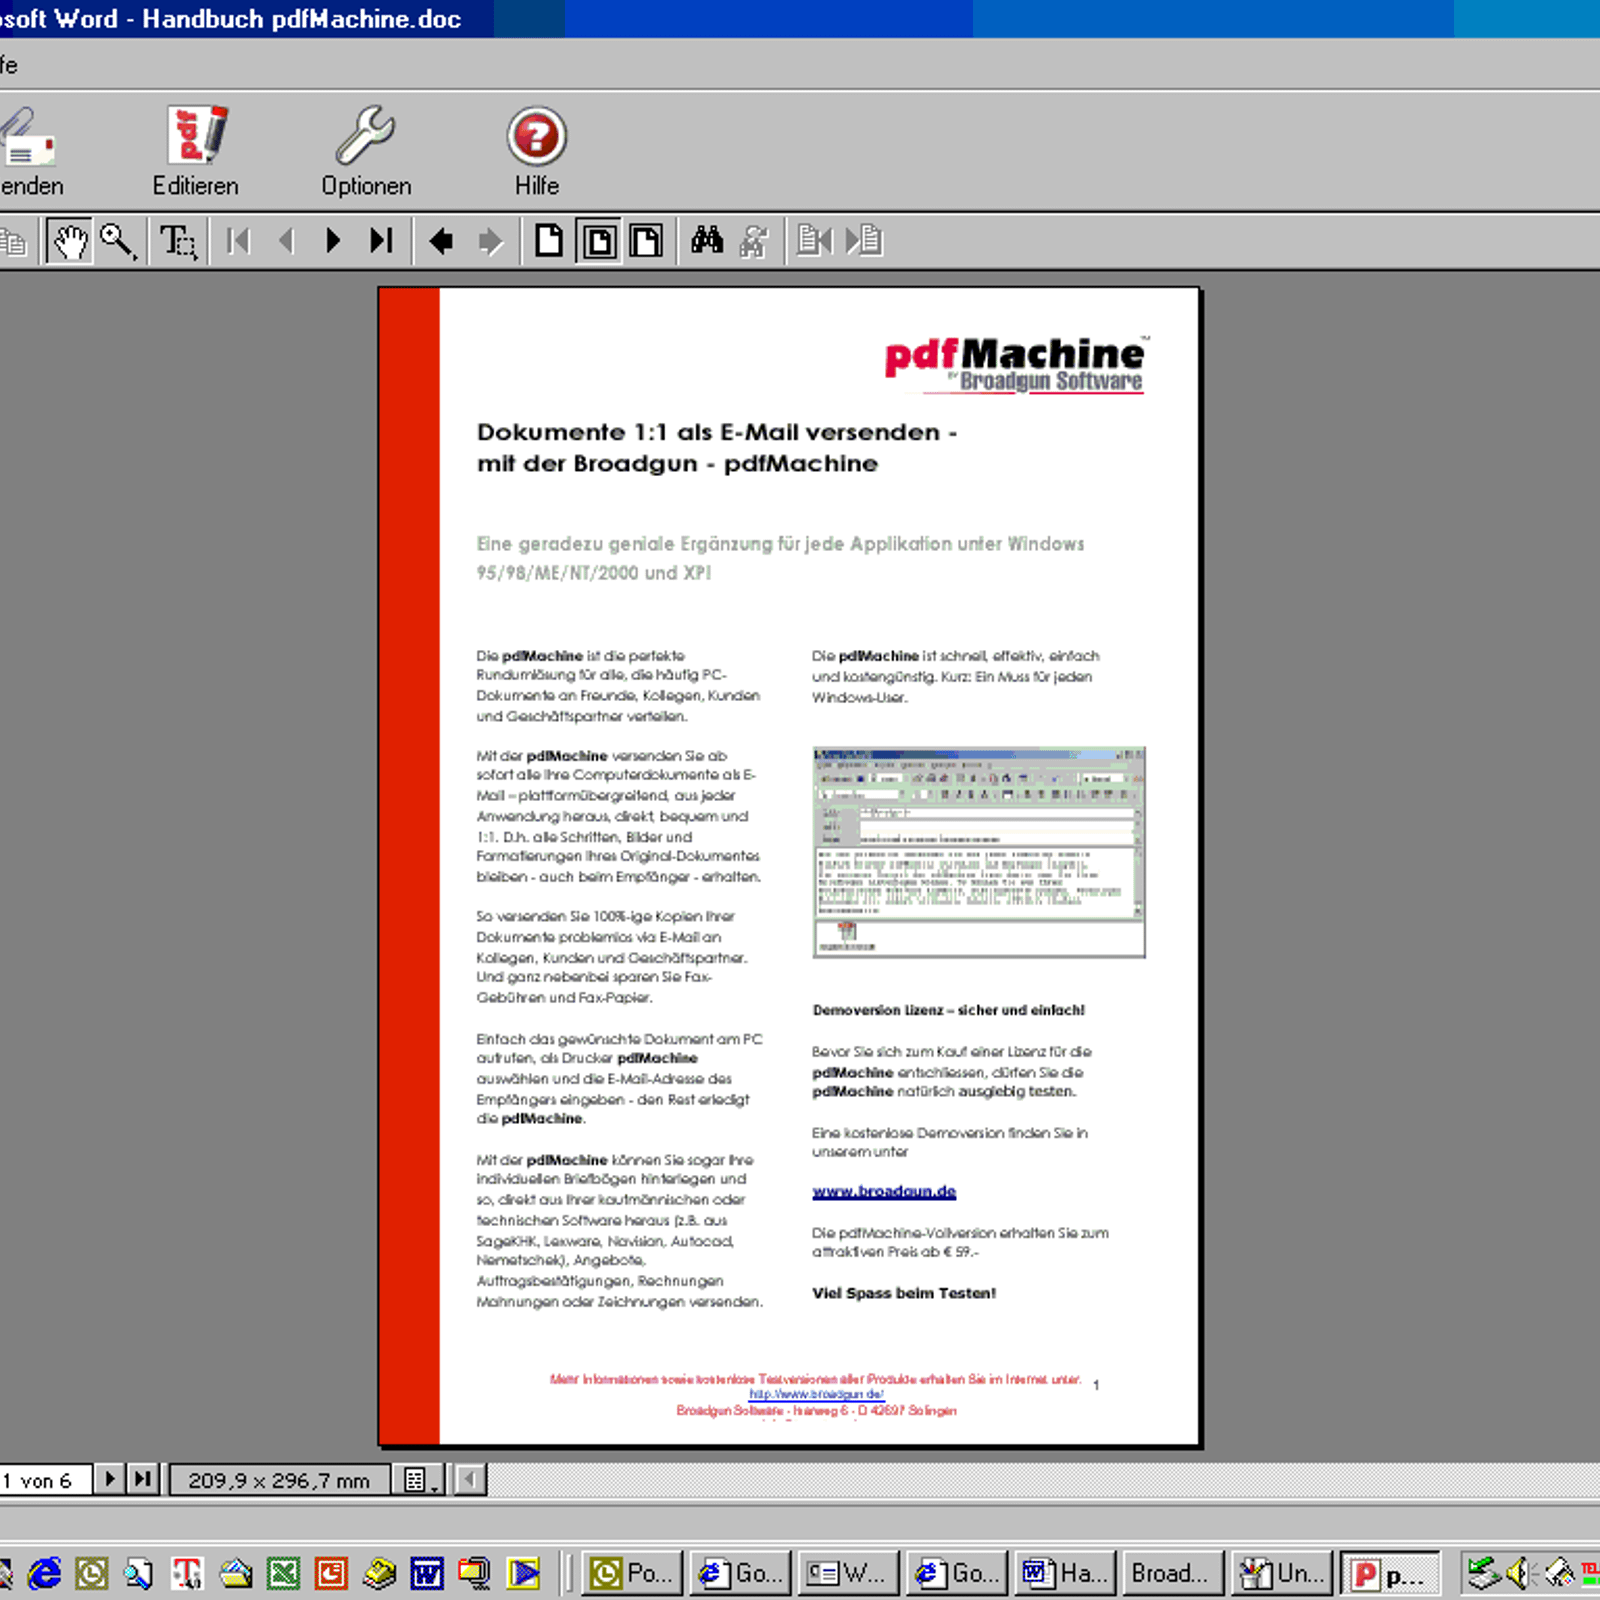Click the copy icon in toolbar
Screen dimensions: 1600x1600
pyautogui.click(x=14, y=241)
